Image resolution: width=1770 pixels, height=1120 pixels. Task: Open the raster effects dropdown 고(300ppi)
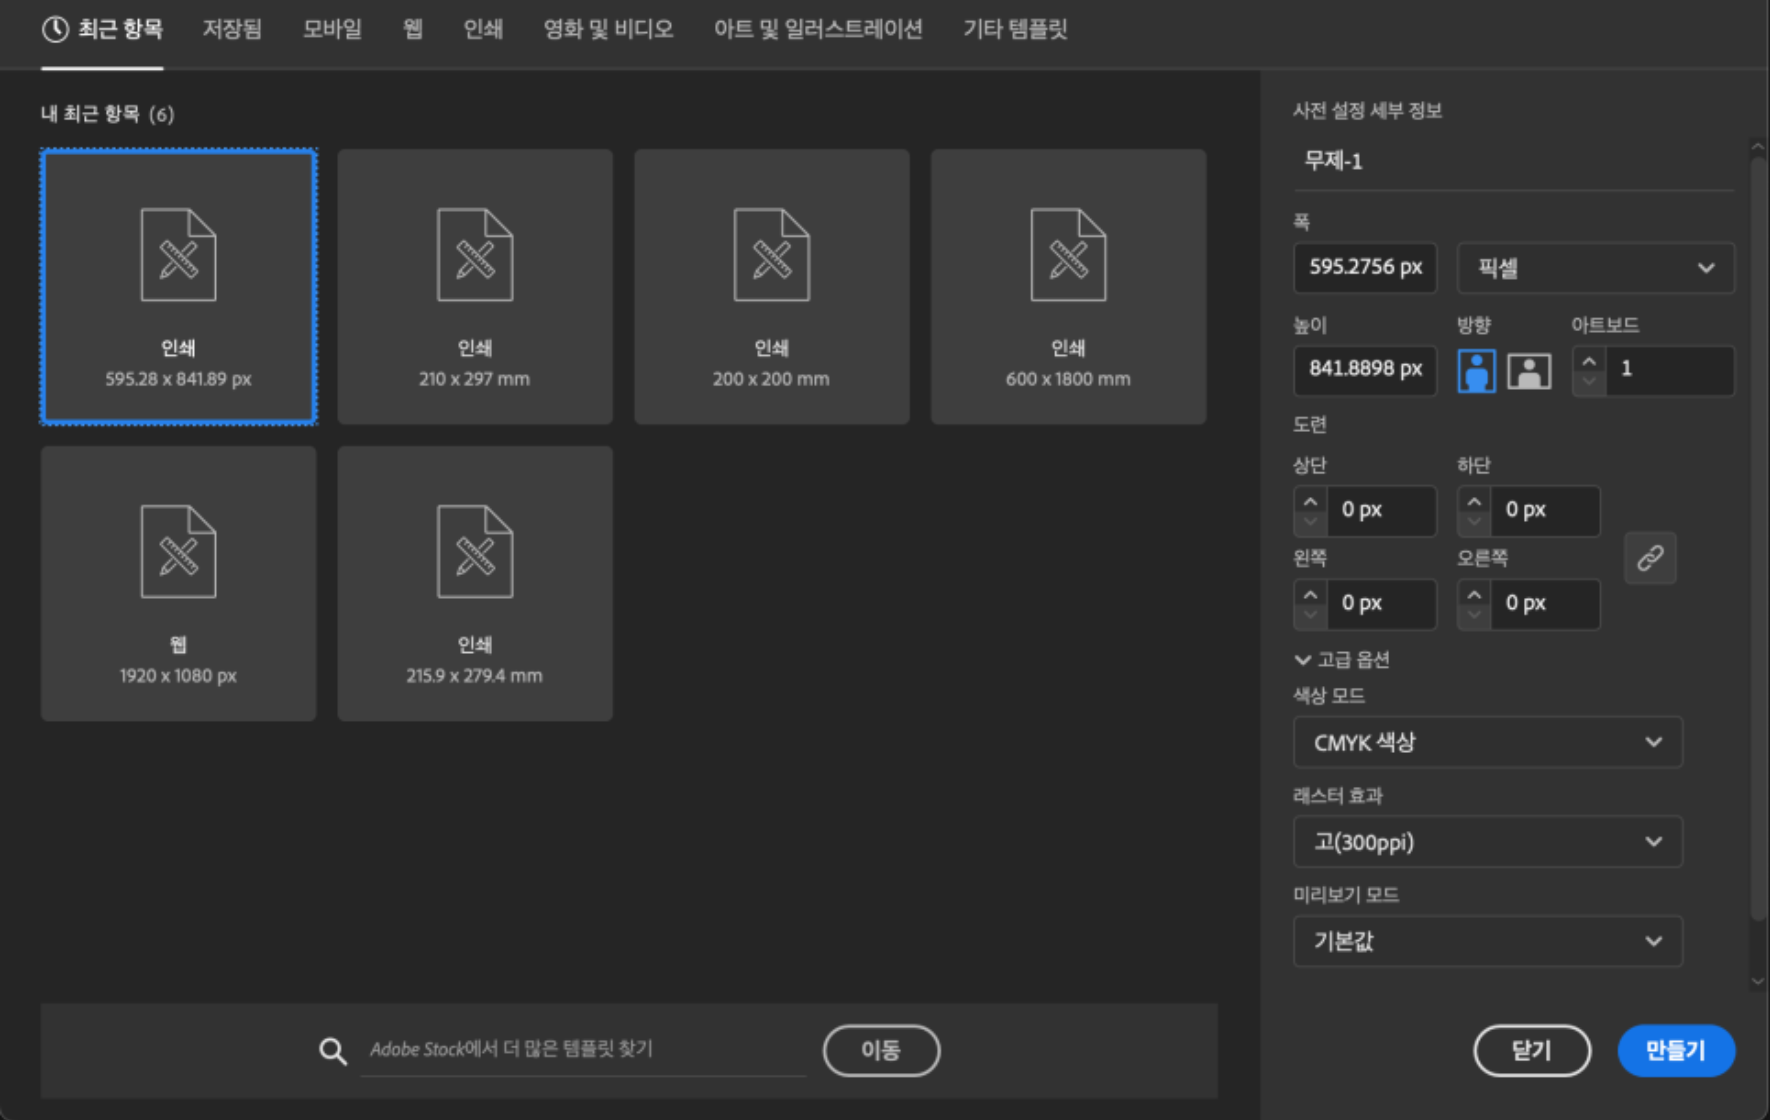[1488, 842]
